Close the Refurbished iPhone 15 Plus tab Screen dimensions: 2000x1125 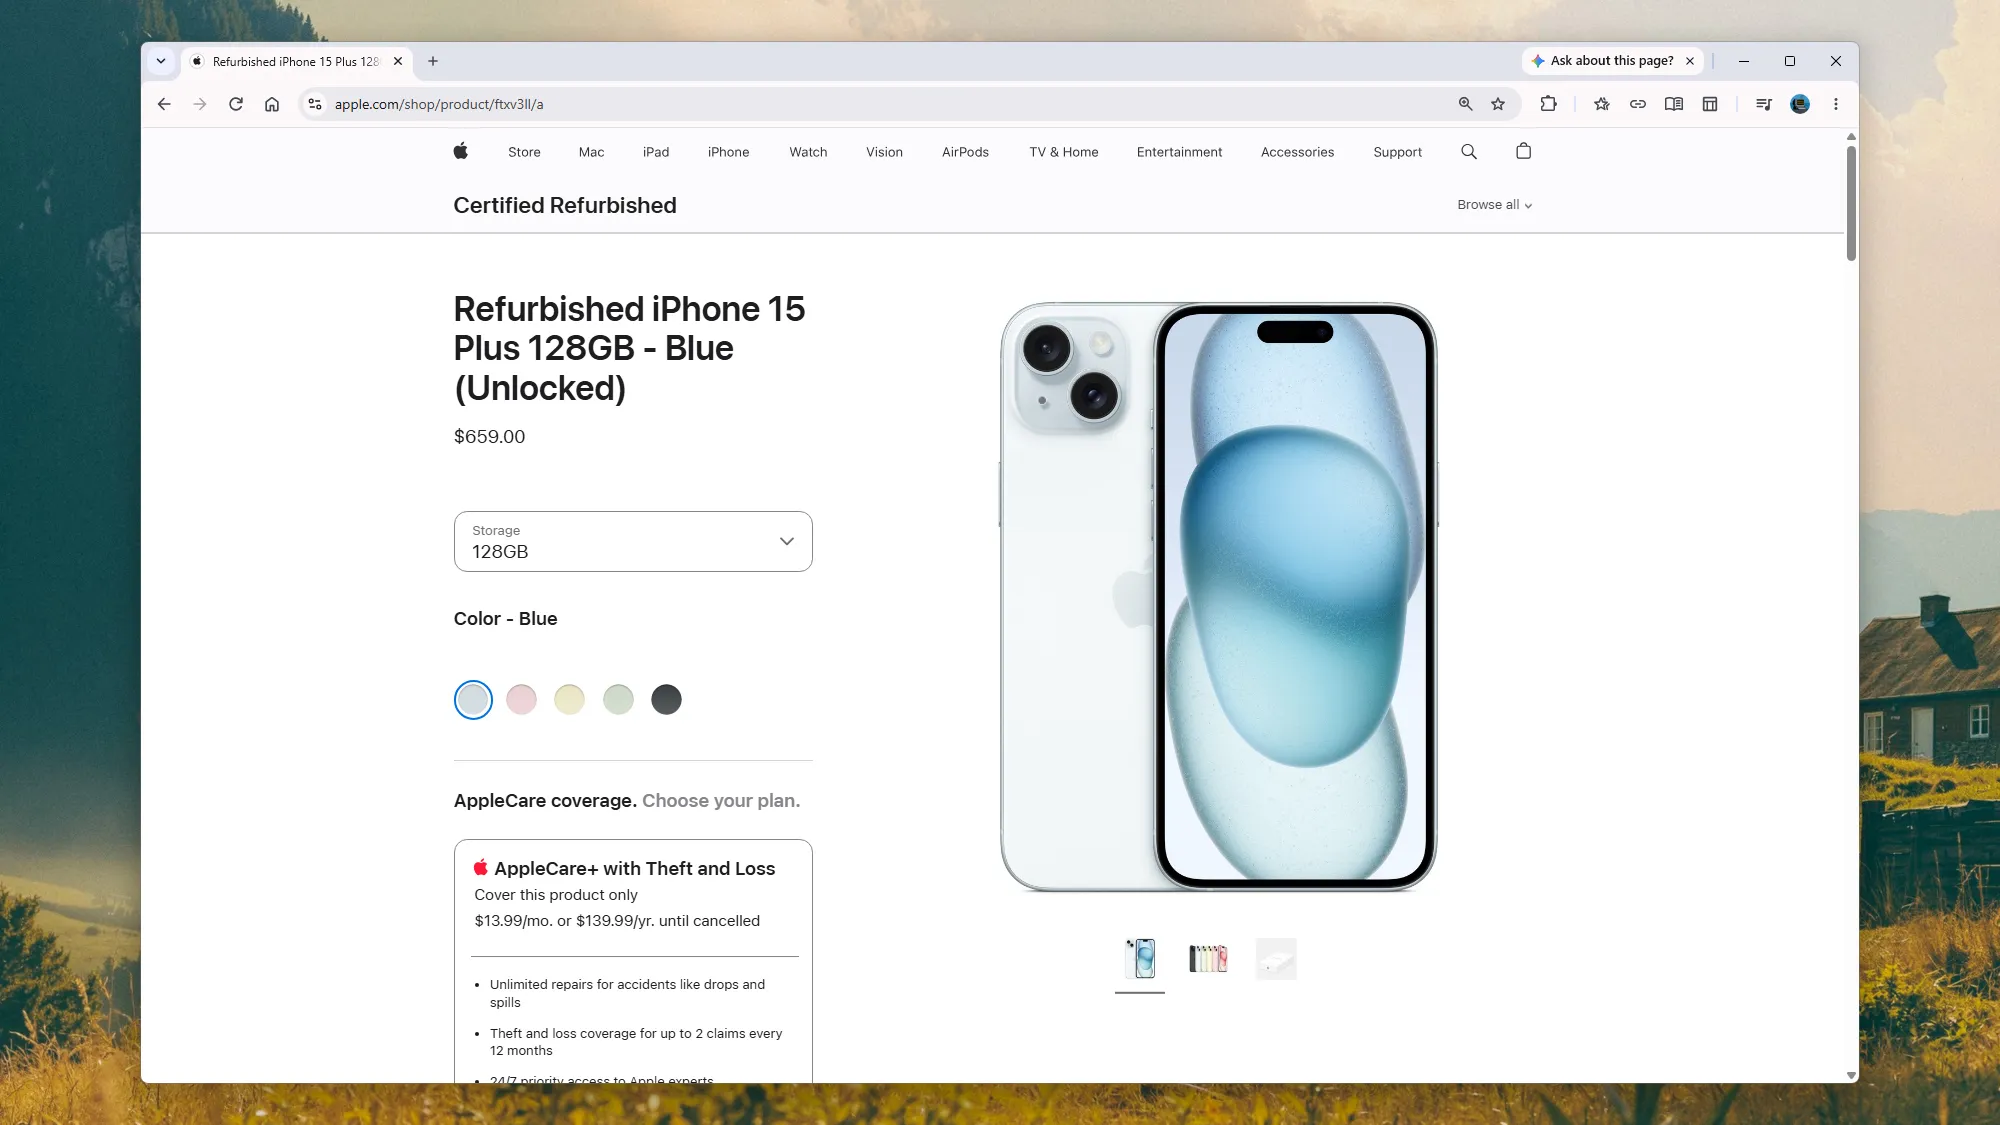coord(398,61)
